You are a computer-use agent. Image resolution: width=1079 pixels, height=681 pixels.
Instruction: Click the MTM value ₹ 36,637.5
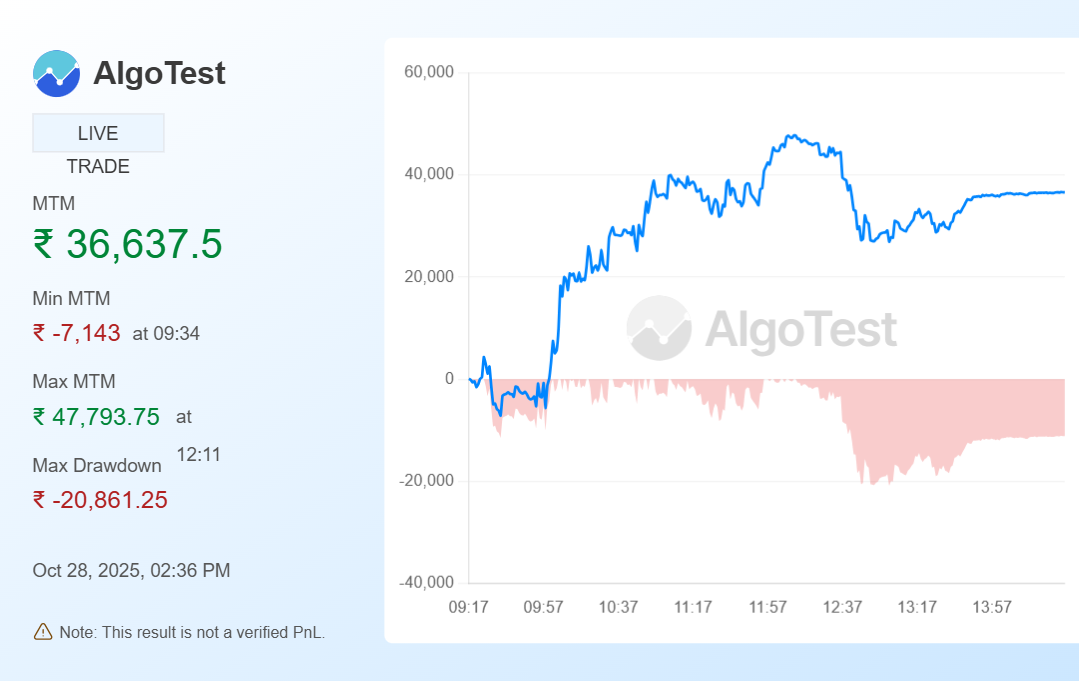pos(127,244)
